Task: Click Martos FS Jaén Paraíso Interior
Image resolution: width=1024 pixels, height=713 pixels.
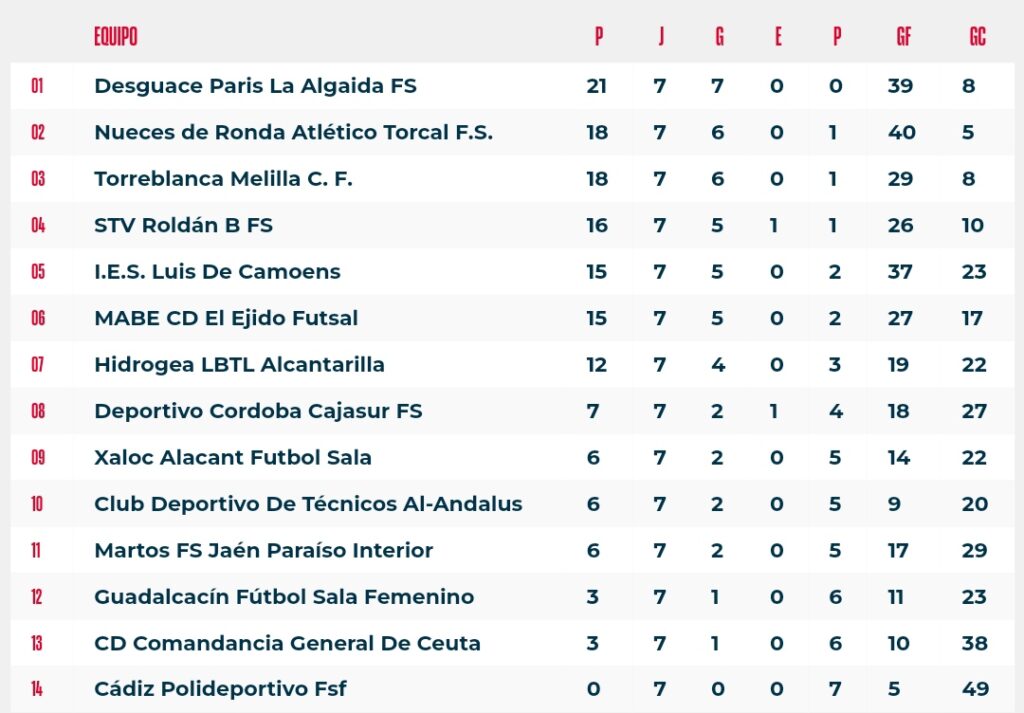Action: [x=263, y=550]
